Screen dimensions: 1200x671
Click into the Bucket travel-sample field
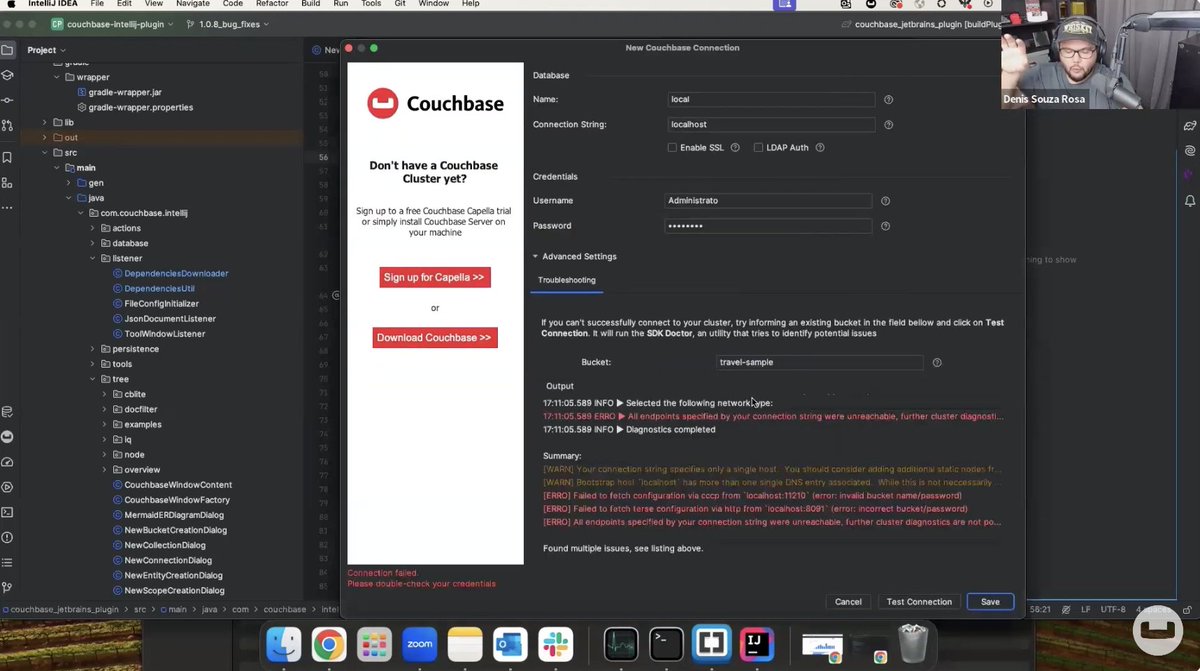tap(820, 362)
